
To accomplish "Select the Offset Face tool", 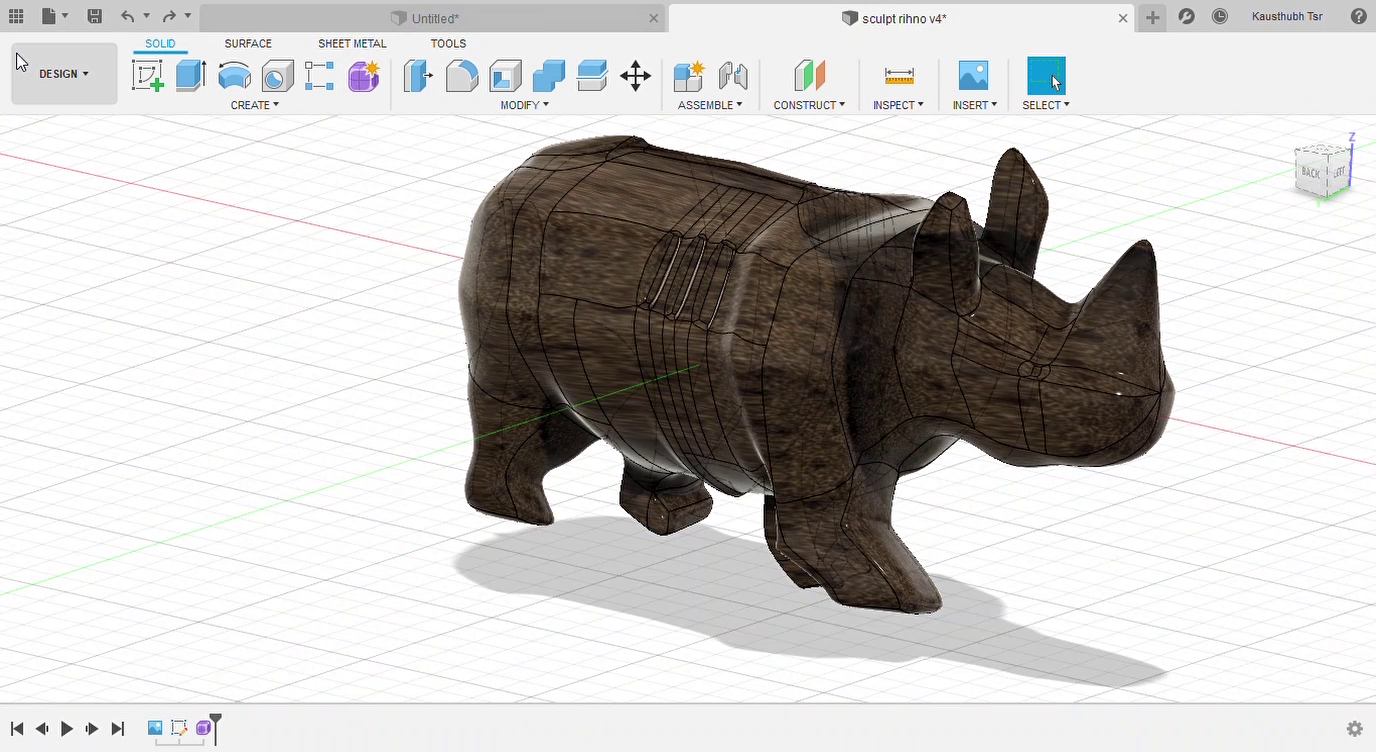I will (592, 76).
